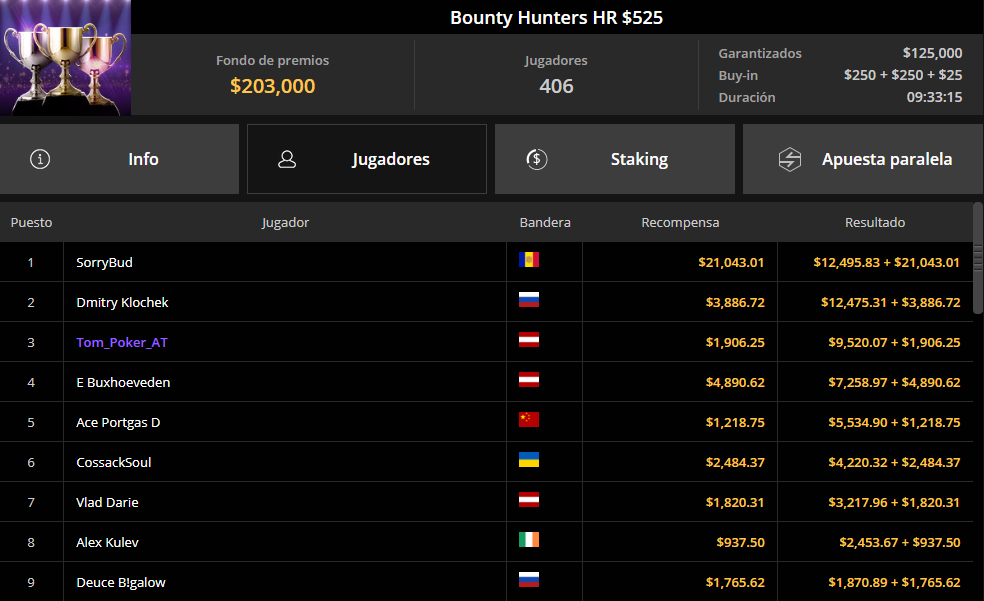Open the Staking tab
Viewport: 984px width, 601px height.
(x=615, y=159)
